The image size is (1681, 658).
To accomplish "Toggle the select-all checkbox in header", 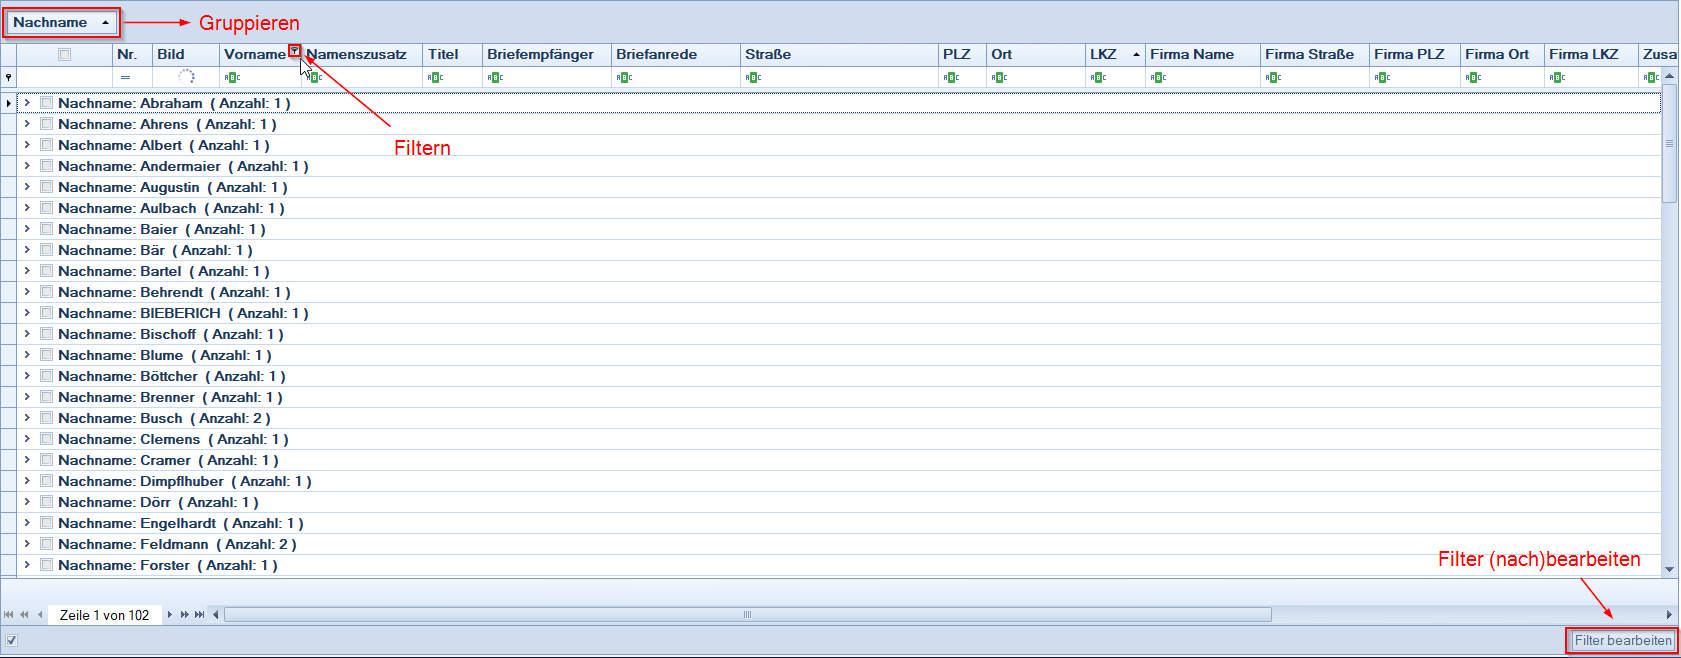I will (65, 55).
